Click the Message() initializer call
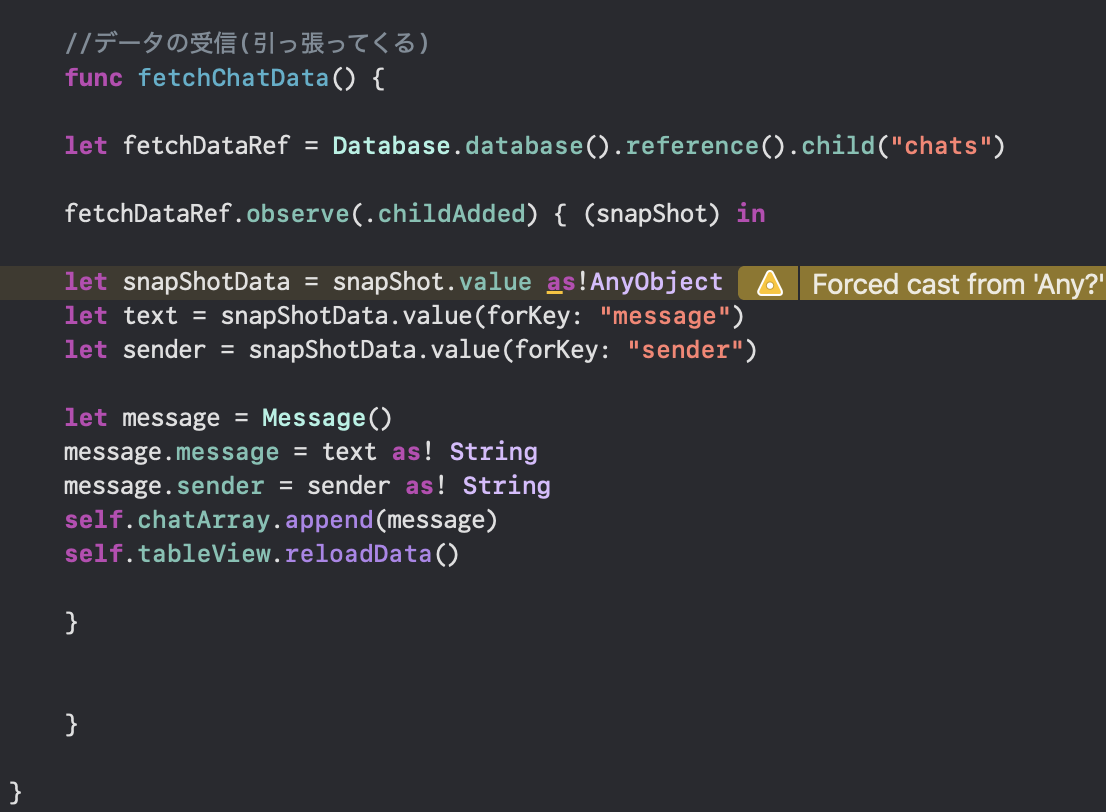1106x812 pixels. (327, 418)
